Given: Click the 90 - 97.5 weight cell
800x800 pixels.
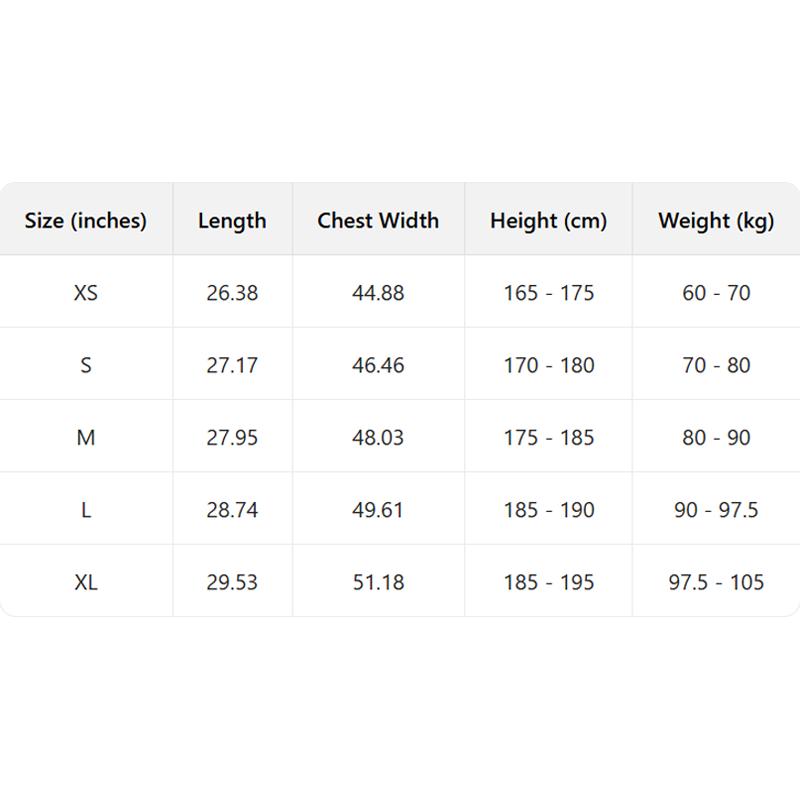Looking at the screenshot, I should click(716, 510).
